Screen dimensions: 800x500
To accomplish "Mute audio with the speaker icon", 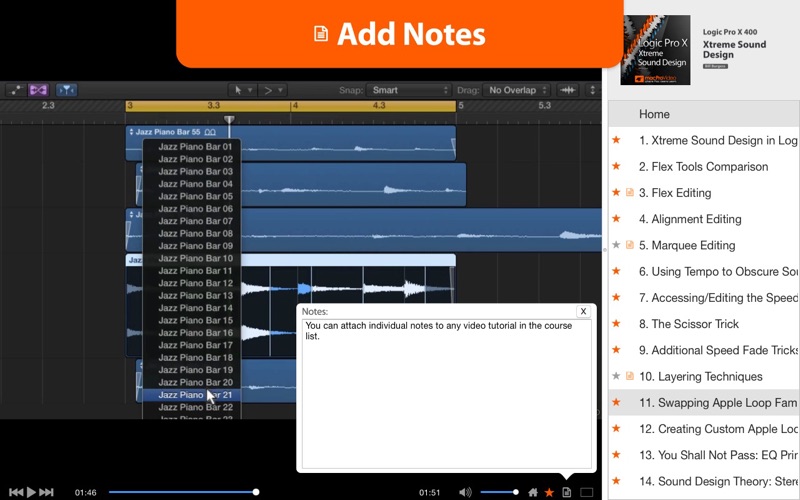I will (465, 492).
